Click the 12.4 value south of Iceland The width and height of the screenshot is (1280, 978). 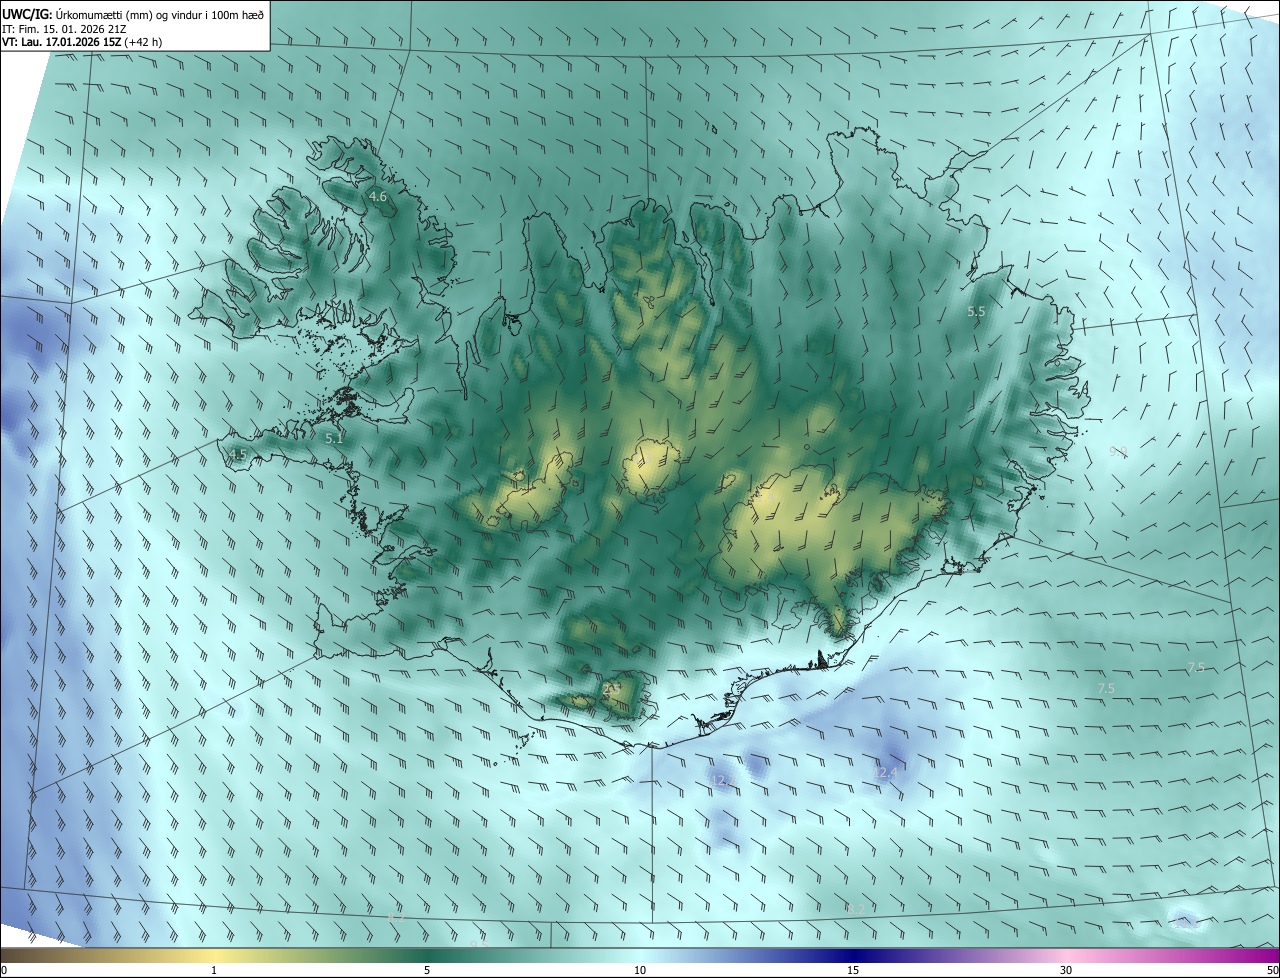pyautogui.click(x=886, y=773)
